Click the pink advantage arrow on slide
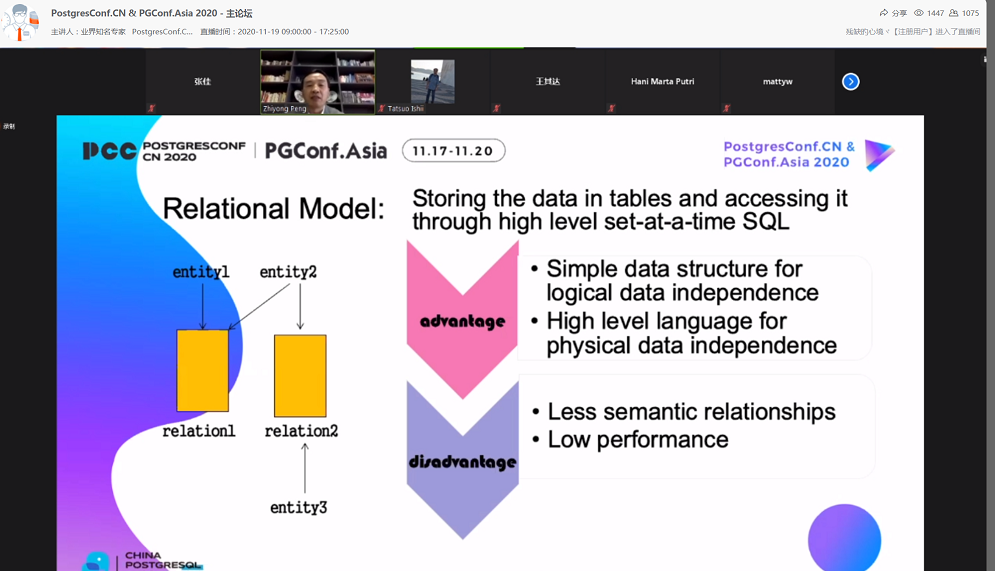Viewport: 995px width, 571px height. pos(462,320)
